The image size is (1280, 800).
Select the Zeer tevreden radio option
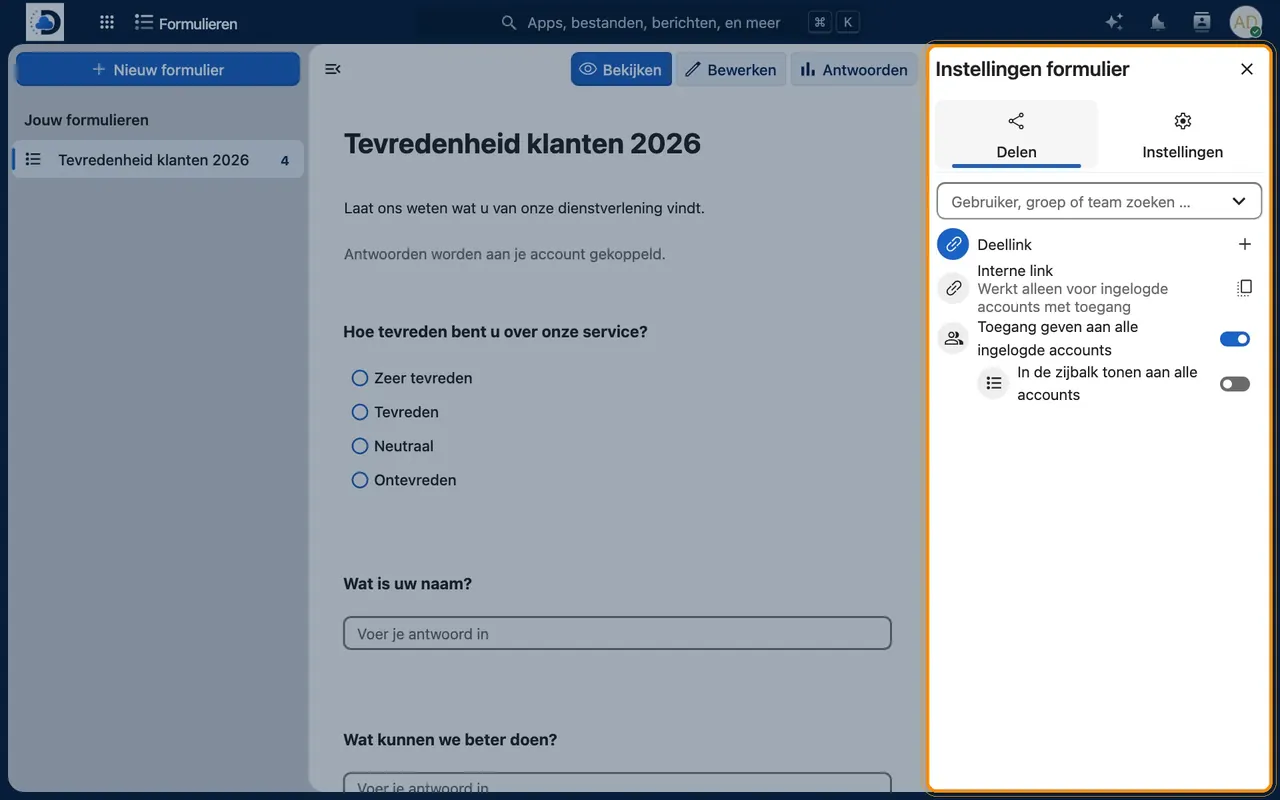pos(360,378)
